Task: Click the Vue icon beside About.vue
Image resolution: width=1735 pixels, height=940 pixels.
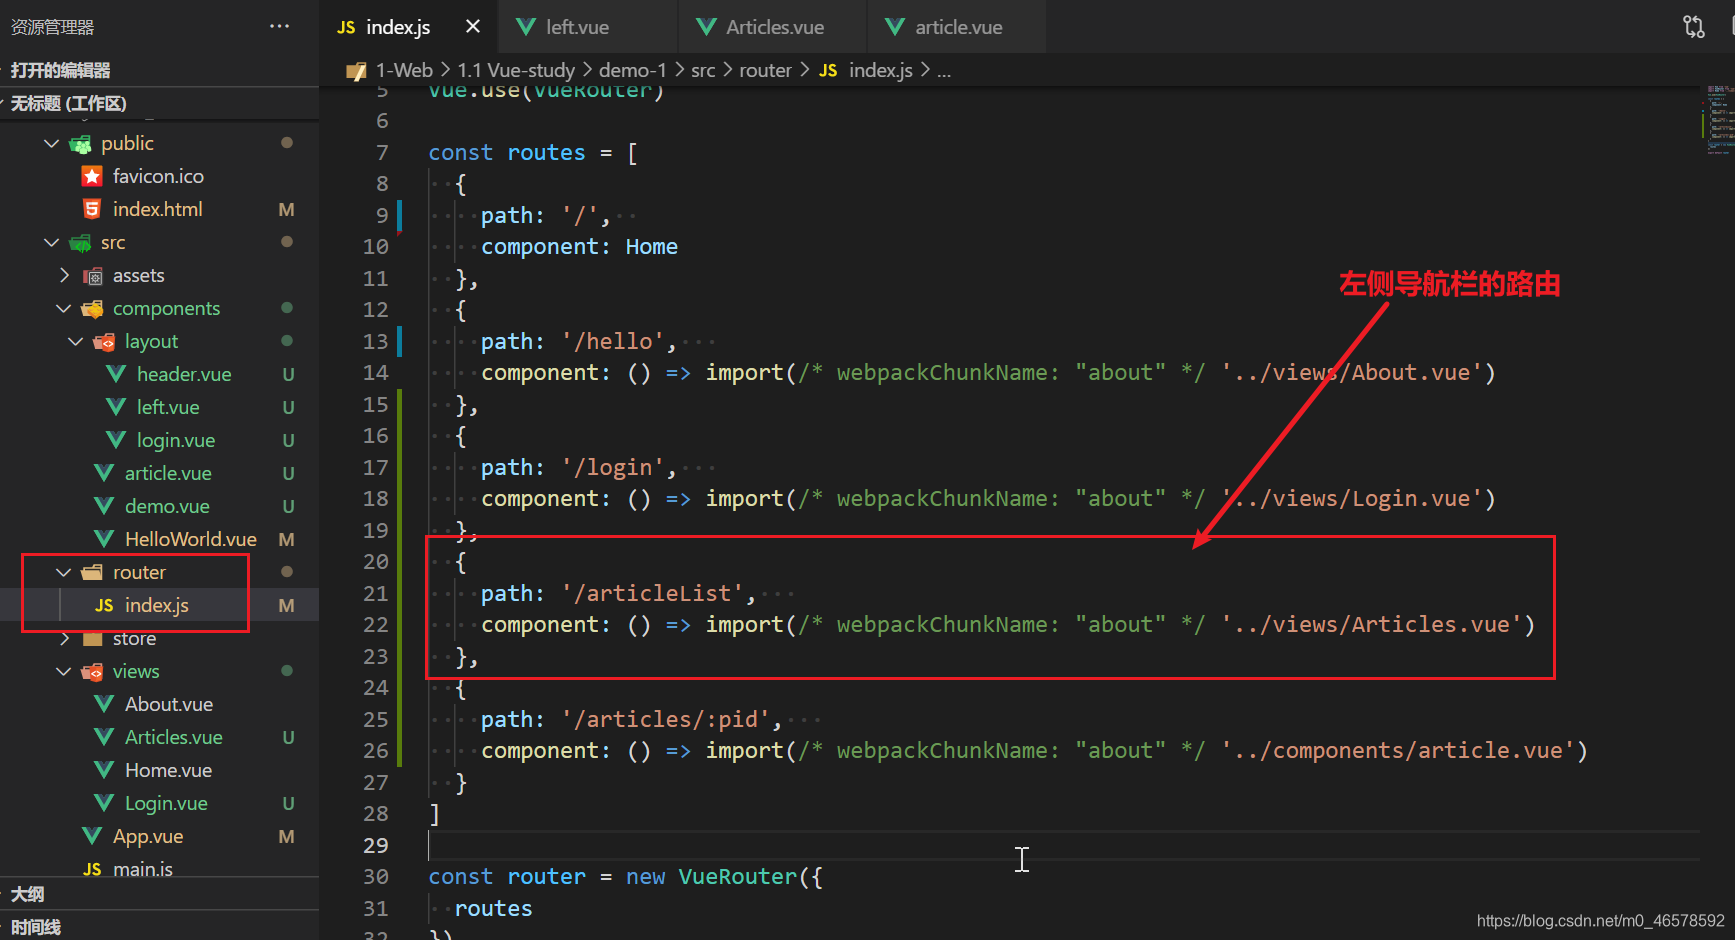Action: pyautogui.click(x=104, y=704)
